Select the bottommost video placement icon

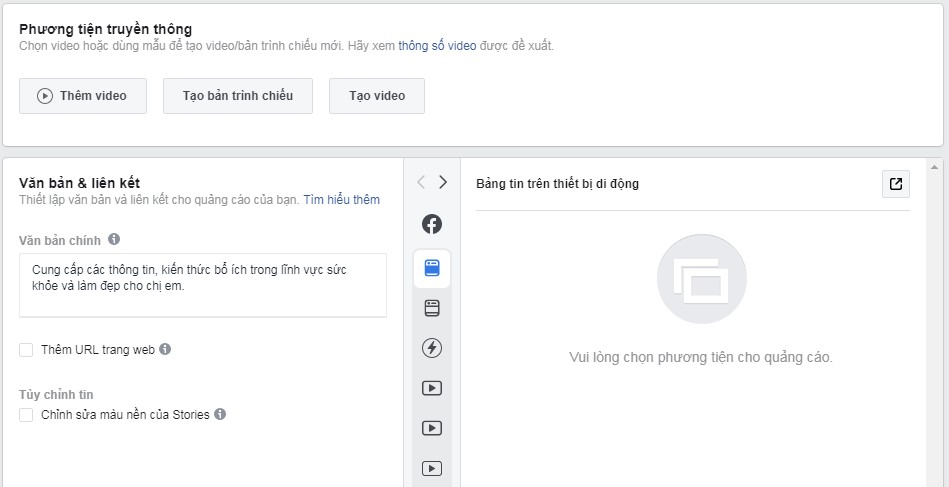pos(431,467)
